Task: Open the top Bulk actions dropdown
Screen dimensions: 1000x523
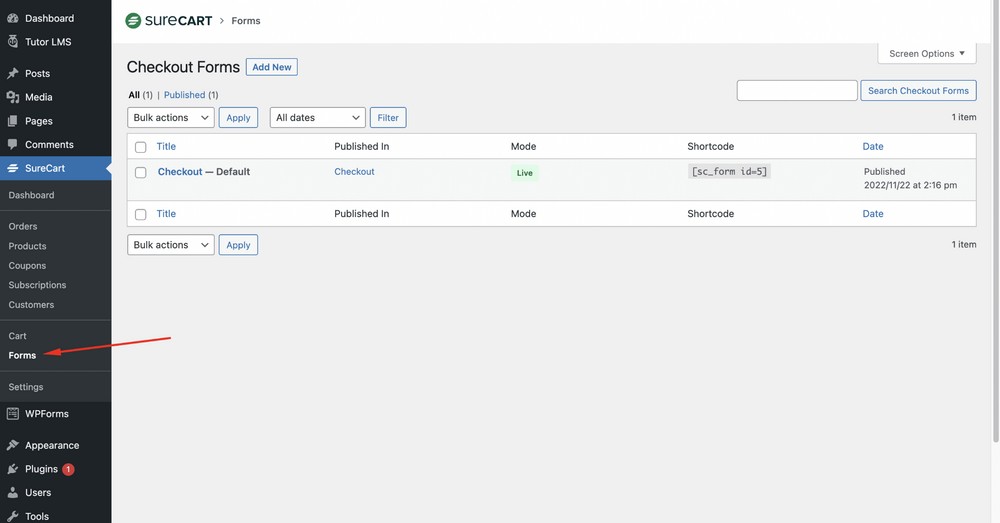Action: (x=171, y=118)
